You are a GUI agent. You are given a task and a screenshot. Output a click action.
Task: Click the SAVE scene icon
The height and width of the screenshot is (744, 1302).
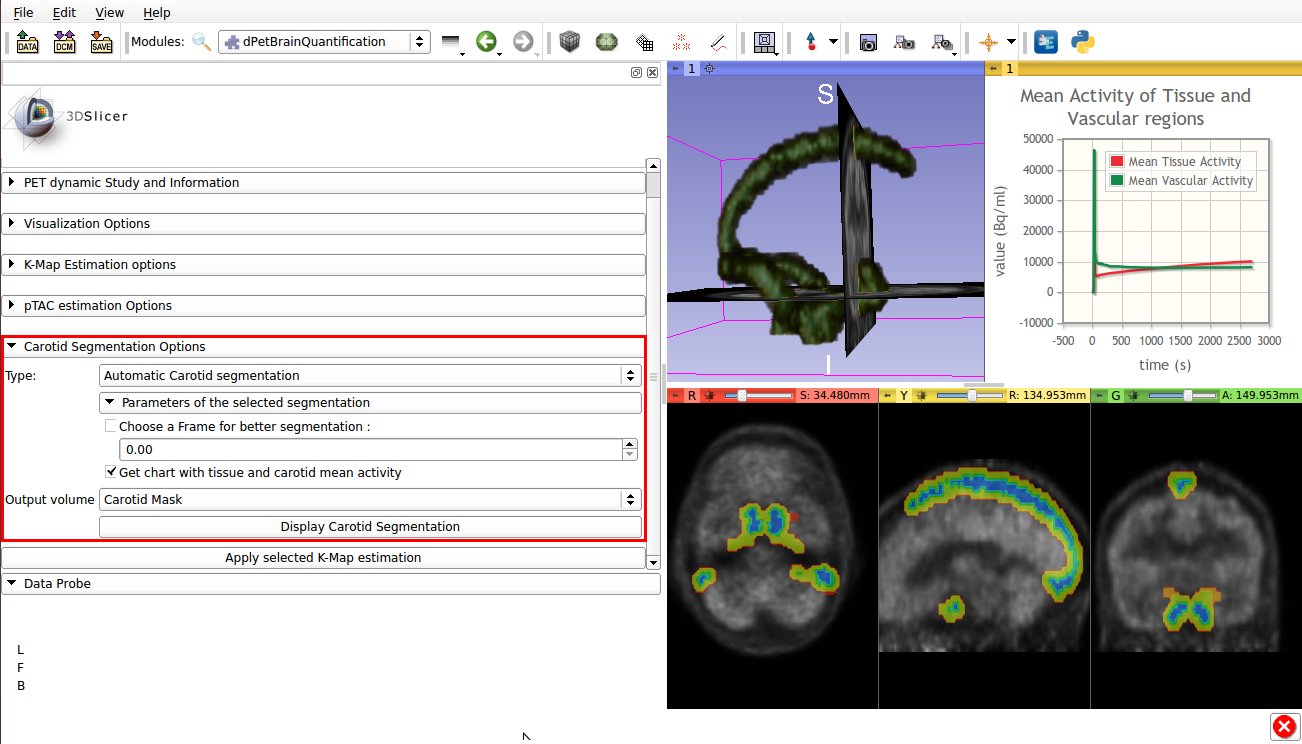point(101,42)
